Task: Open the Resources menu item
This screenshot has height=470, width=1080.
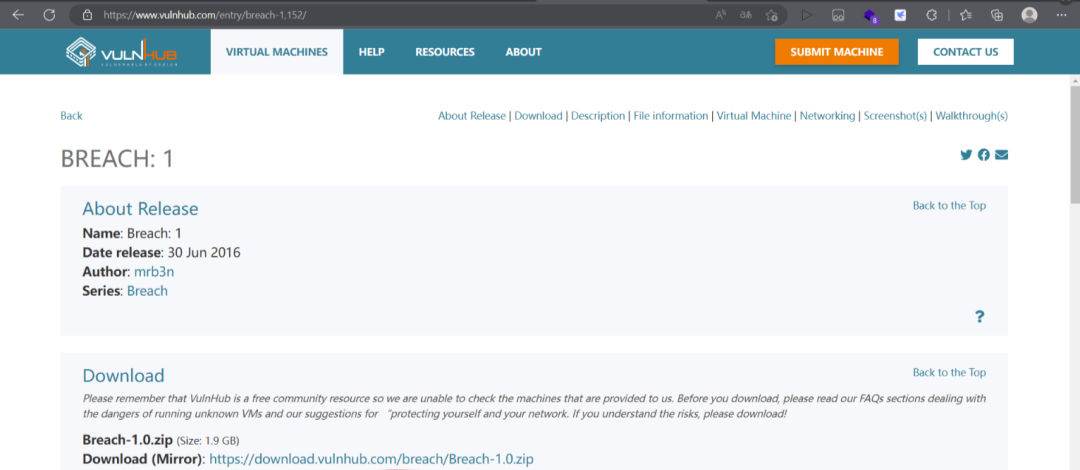Action: [445, 52]
